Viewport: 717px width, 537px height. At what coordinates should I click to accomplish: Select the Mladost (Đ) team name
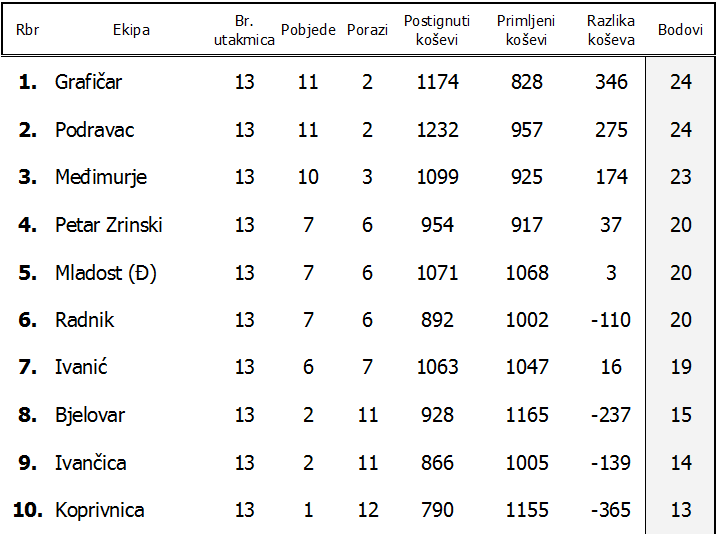(105, 273)
